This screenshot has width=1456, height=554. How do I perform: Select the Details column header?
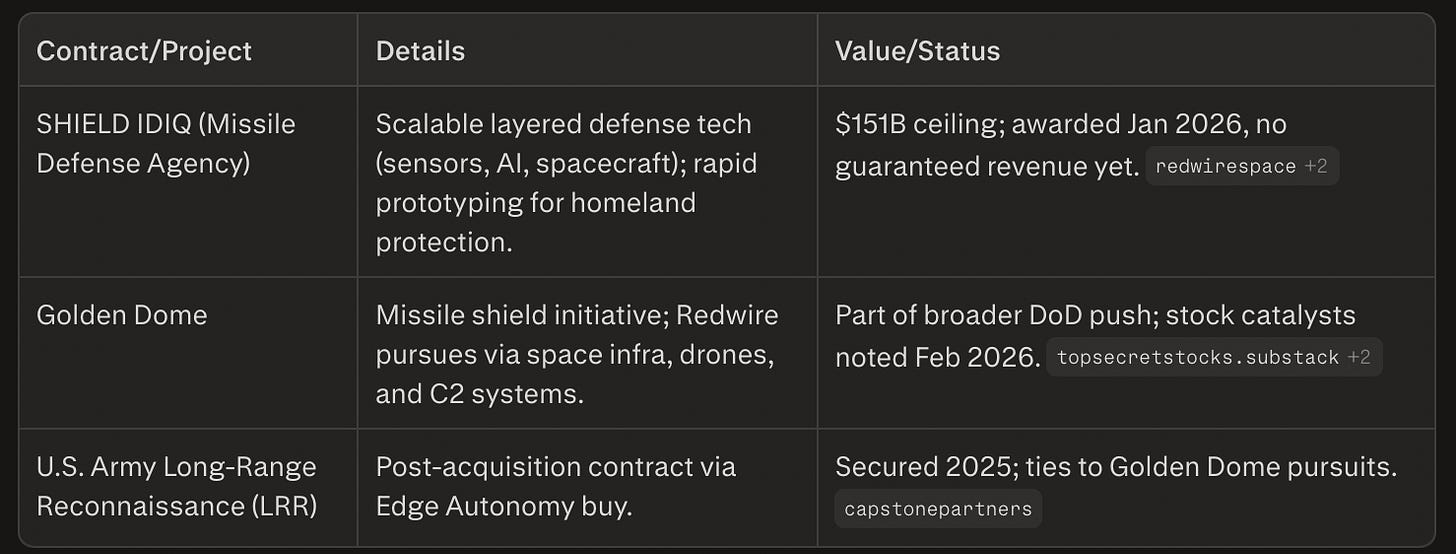tap(420, 51)
